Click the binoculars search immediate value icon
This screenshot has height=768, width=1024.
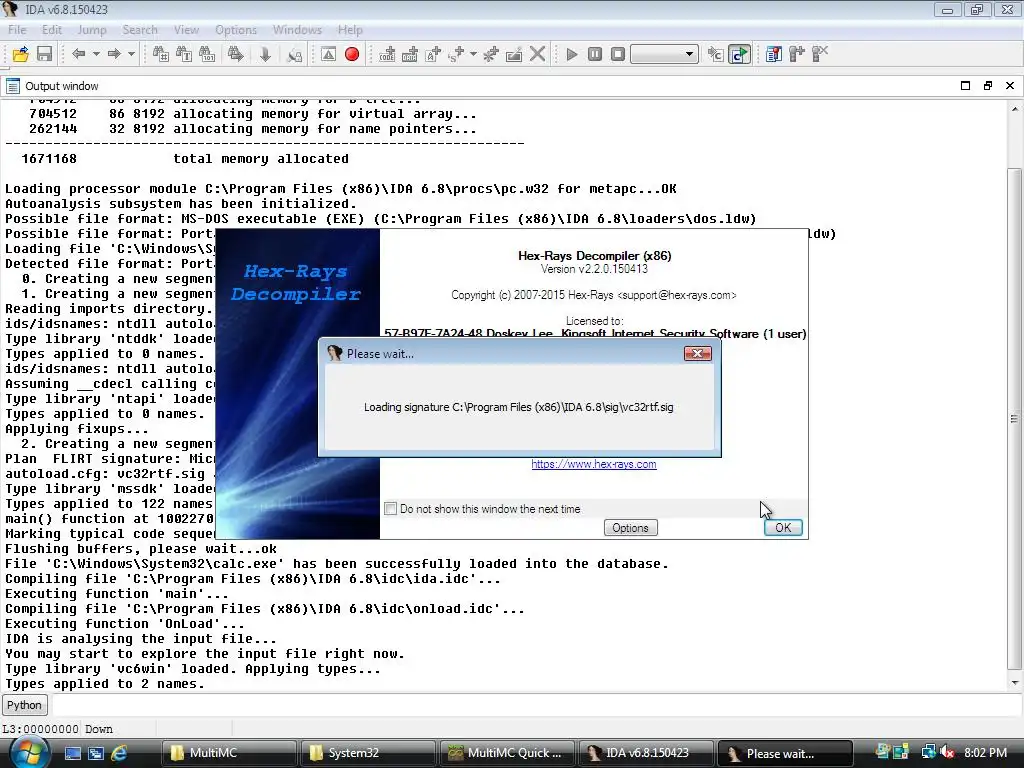[x=161, y=54]
